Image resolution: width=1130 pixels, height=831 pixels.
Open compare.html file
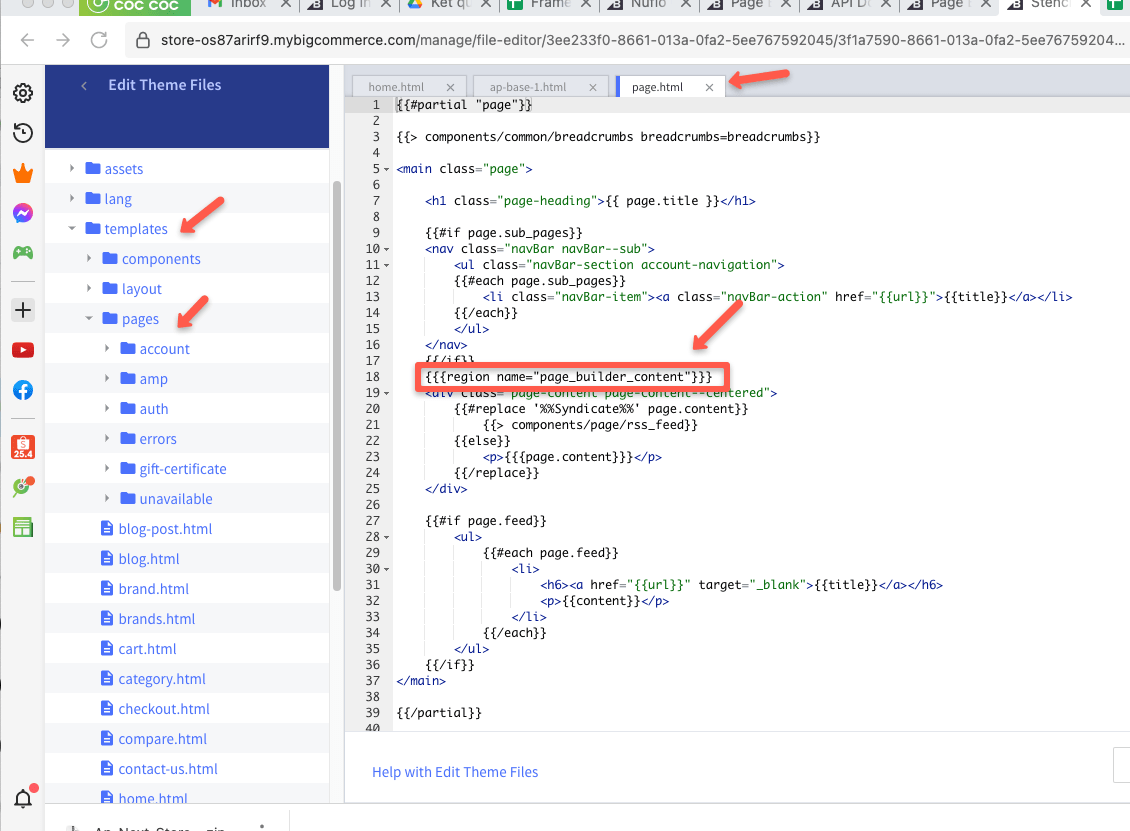(x=162, y=739)
